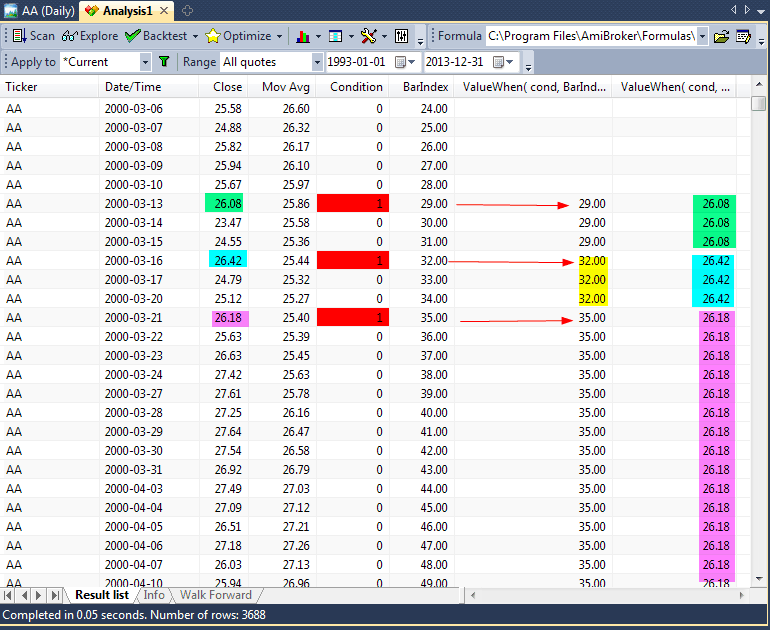Click the Scan button in toolbar
The width and height of the screenshot is (770, 630).
point(33,36)
